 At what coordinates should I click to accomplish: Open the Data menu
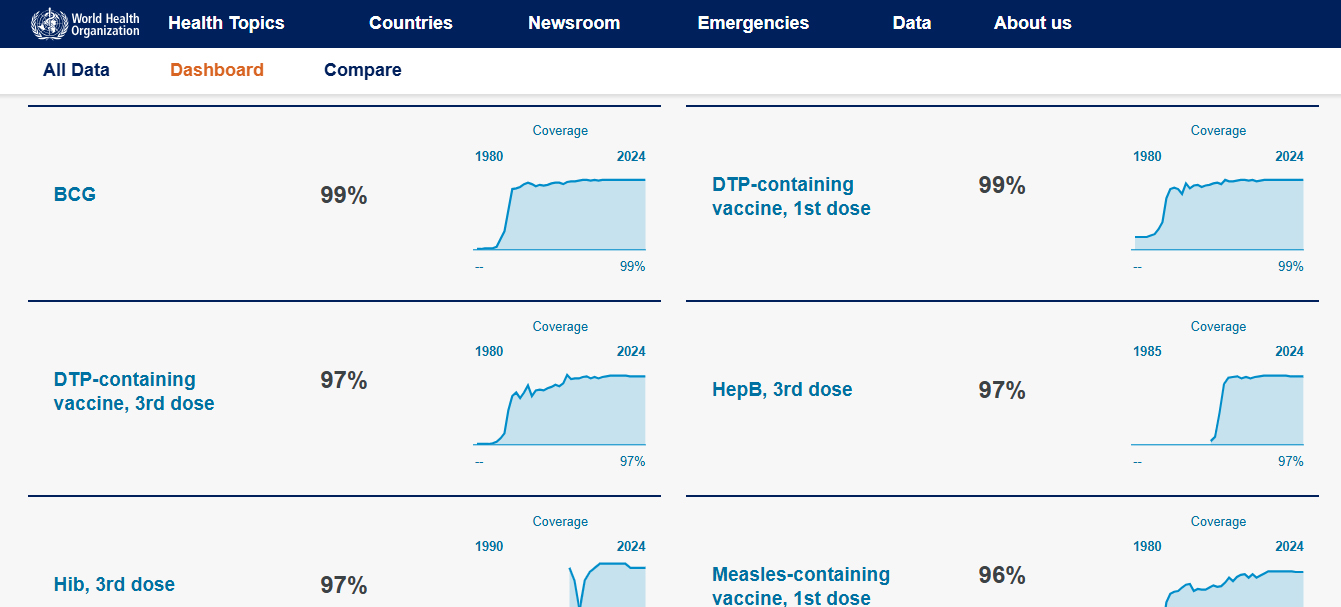[x=911, y=23]
